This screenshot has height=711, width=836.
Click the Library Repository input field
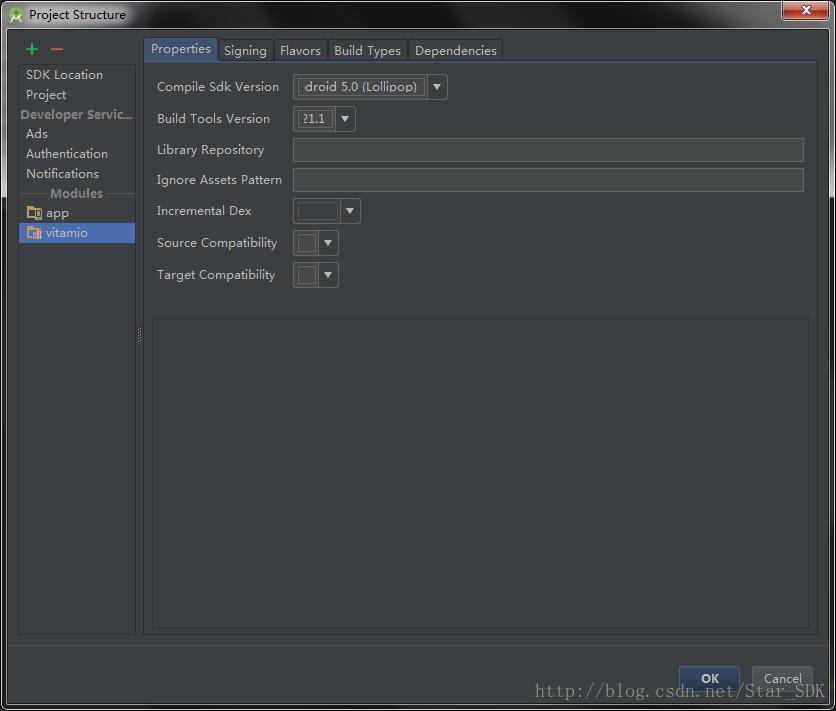[x=548, y=150]
